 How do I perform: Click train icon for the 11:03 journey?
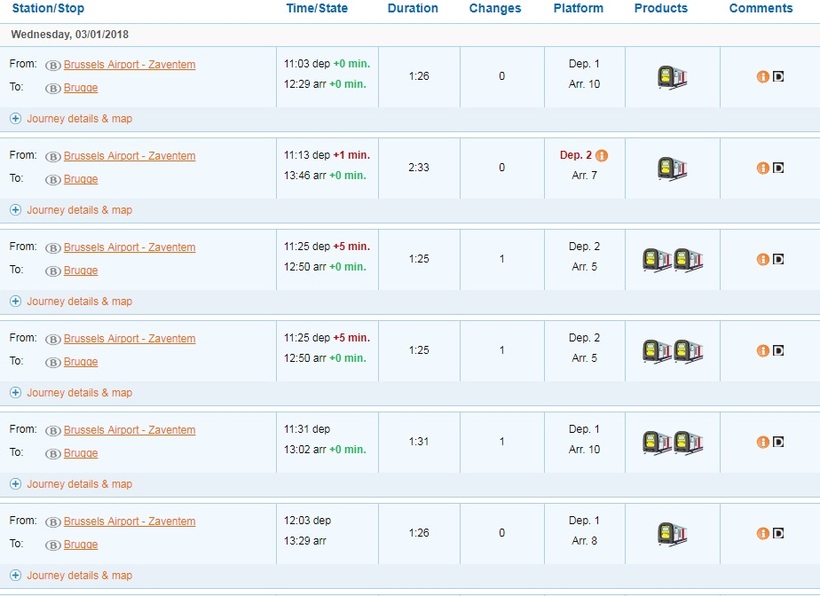tap(672, 78)
